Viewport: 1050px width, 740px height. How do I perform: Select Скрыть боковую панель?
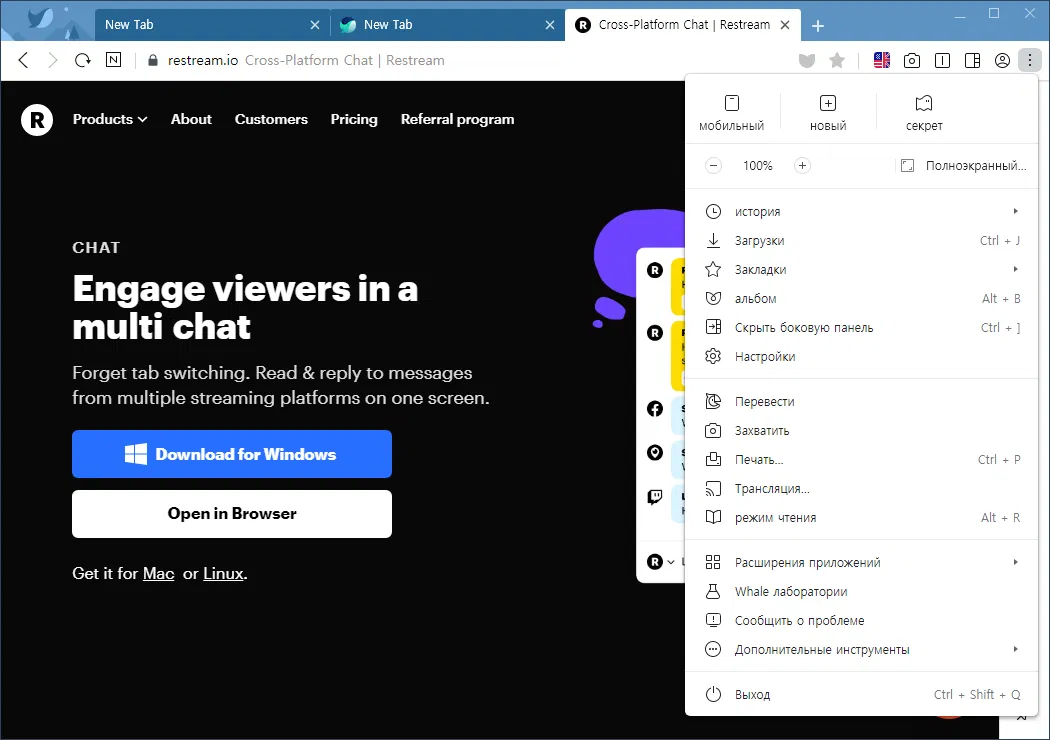click(x=862, y=327)
